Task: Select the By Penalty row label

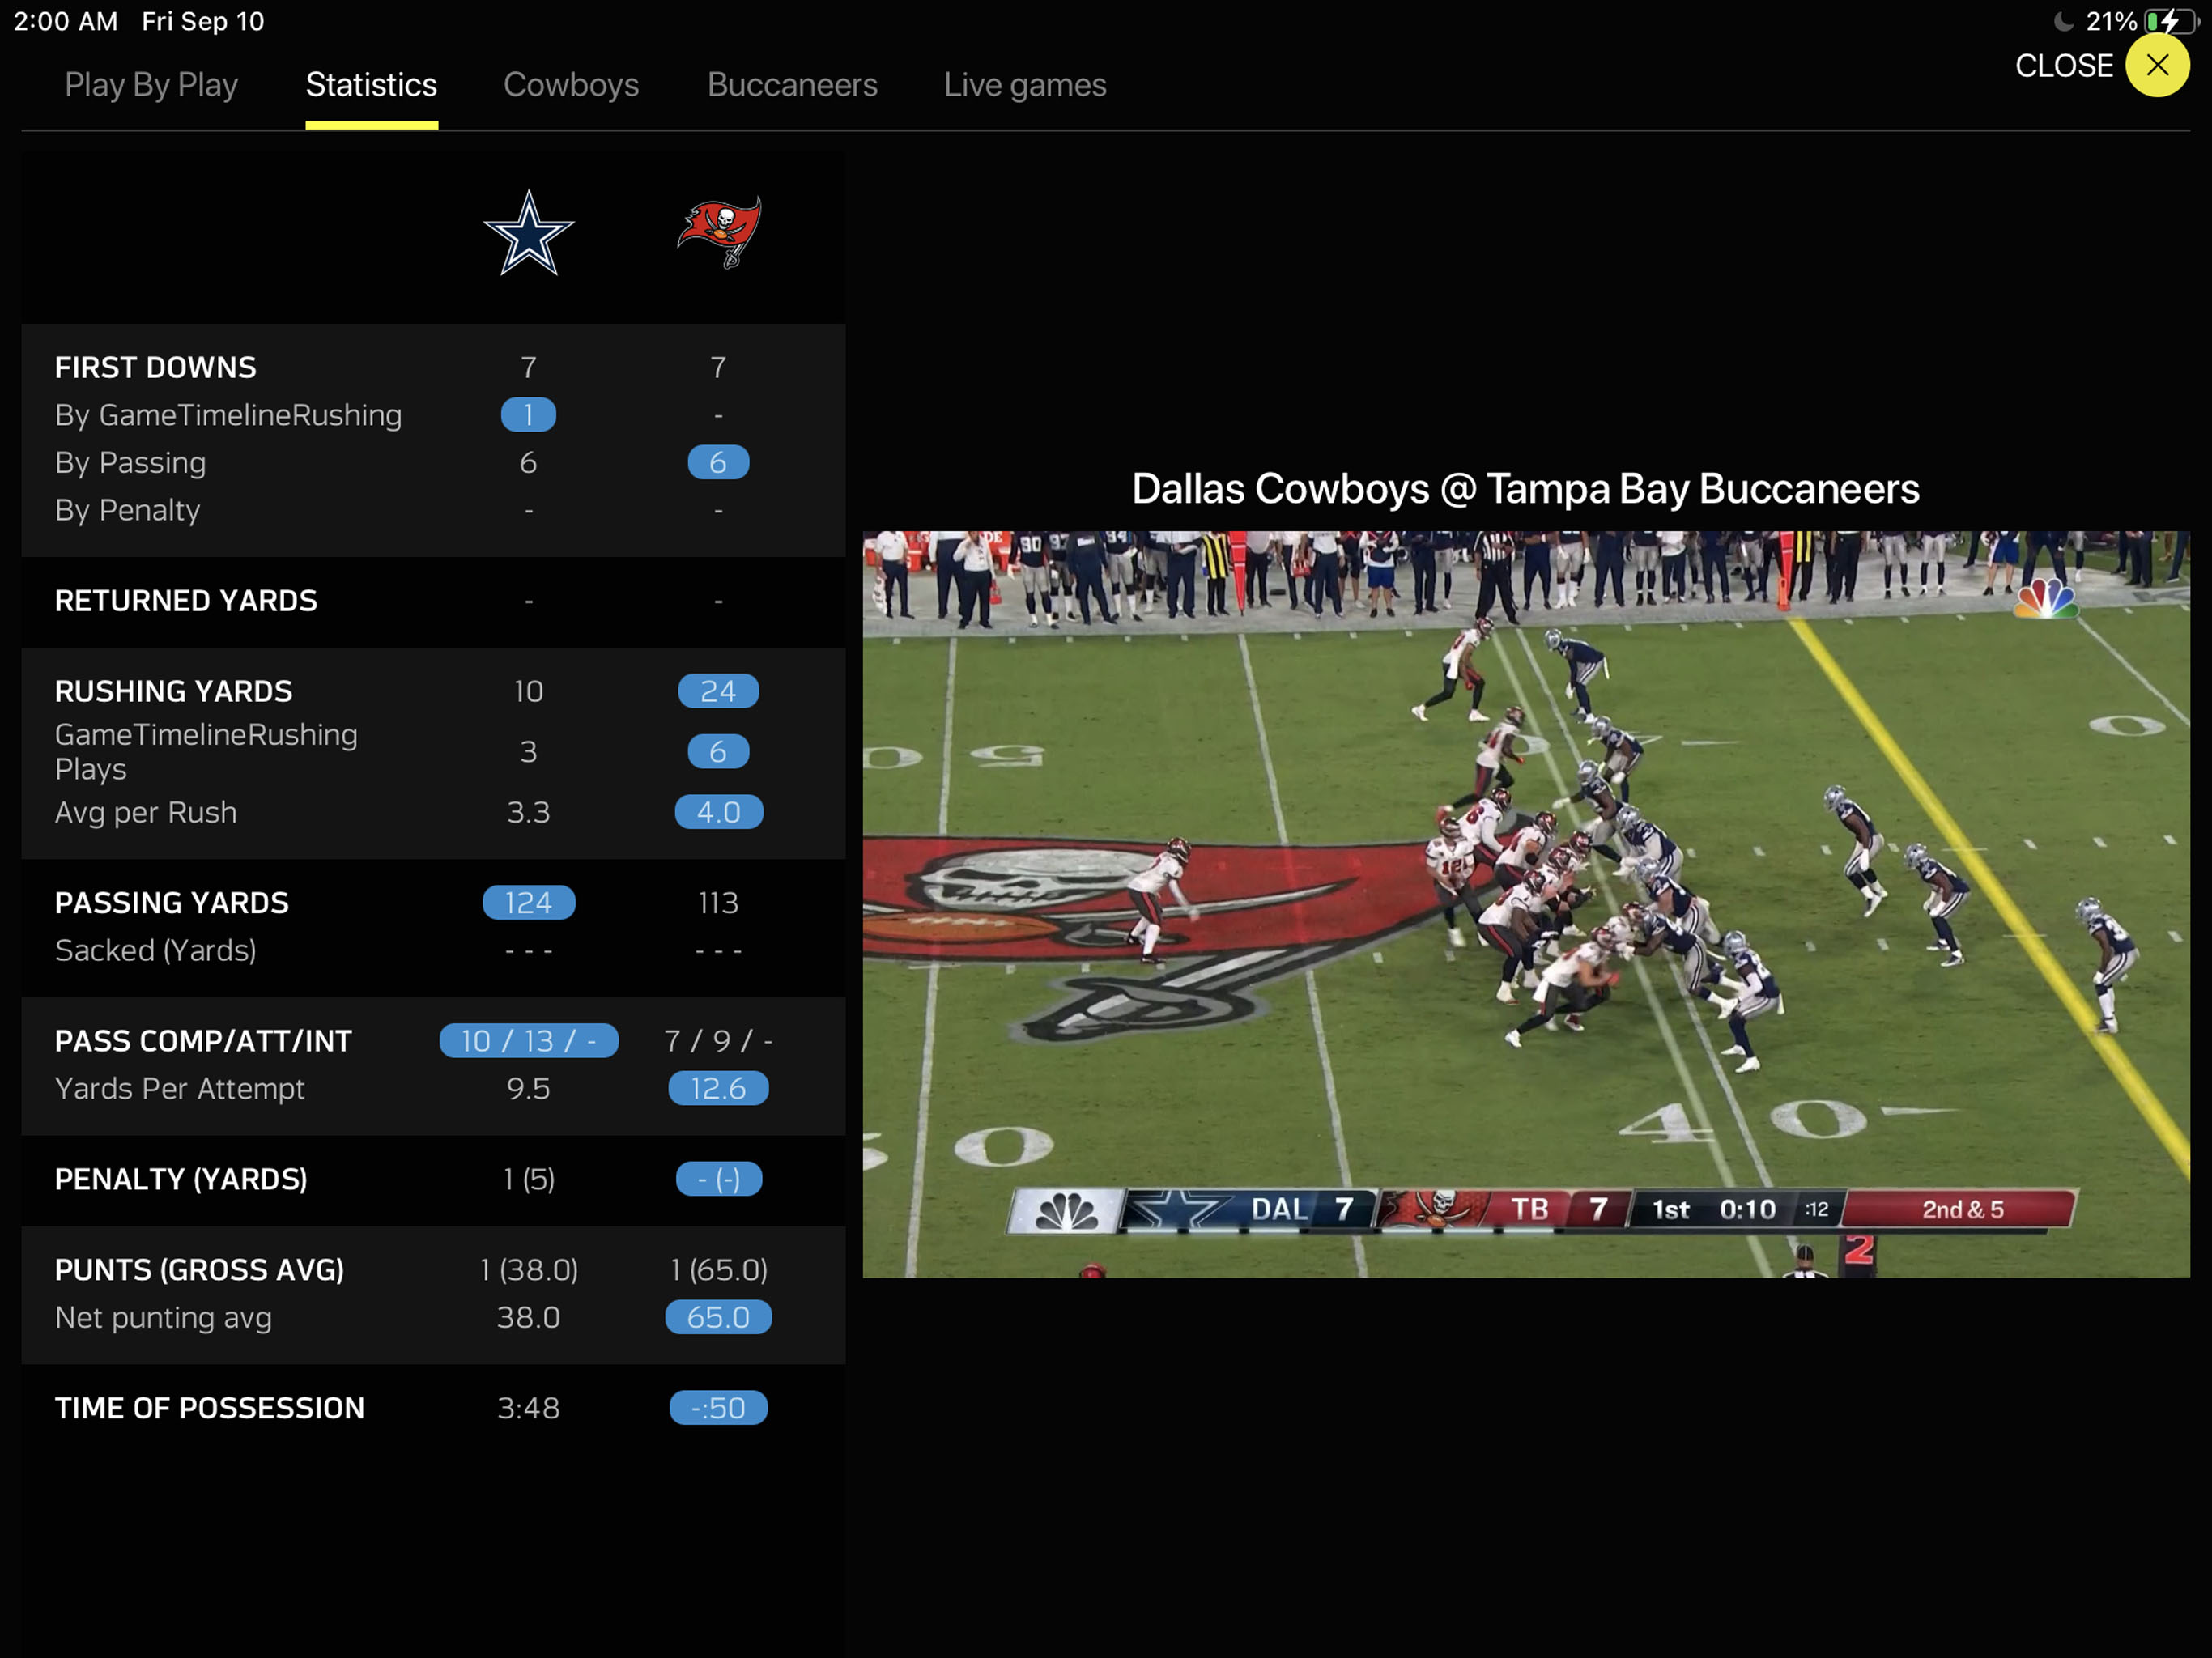Action: 127,510
